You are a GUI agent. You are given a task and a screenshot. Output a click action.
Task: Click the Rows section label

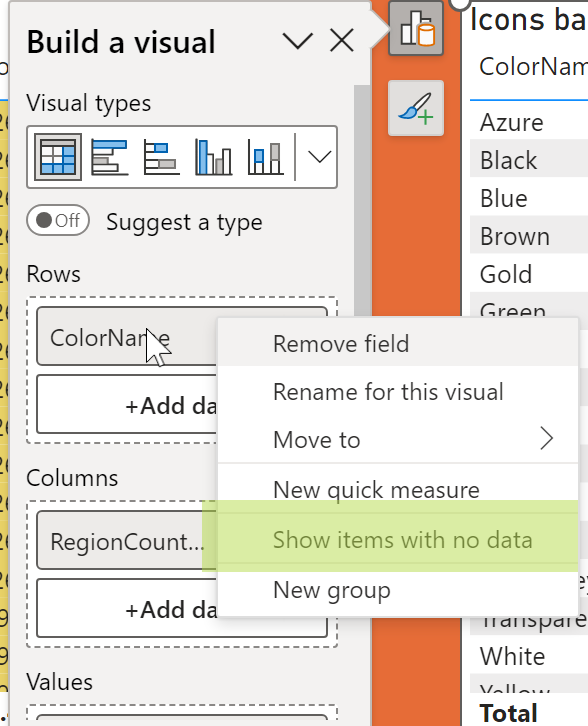click(53, 274)
